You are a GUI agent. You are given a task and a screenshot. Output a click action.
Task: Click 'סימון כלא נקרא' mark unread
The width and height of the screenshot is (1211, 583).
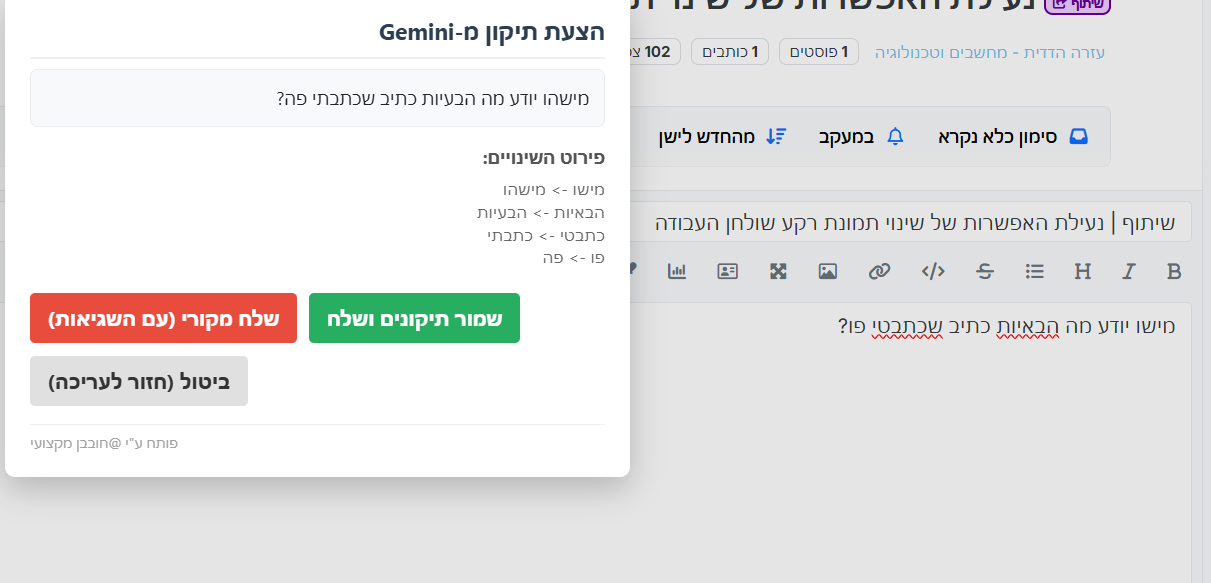(1011, 136)
